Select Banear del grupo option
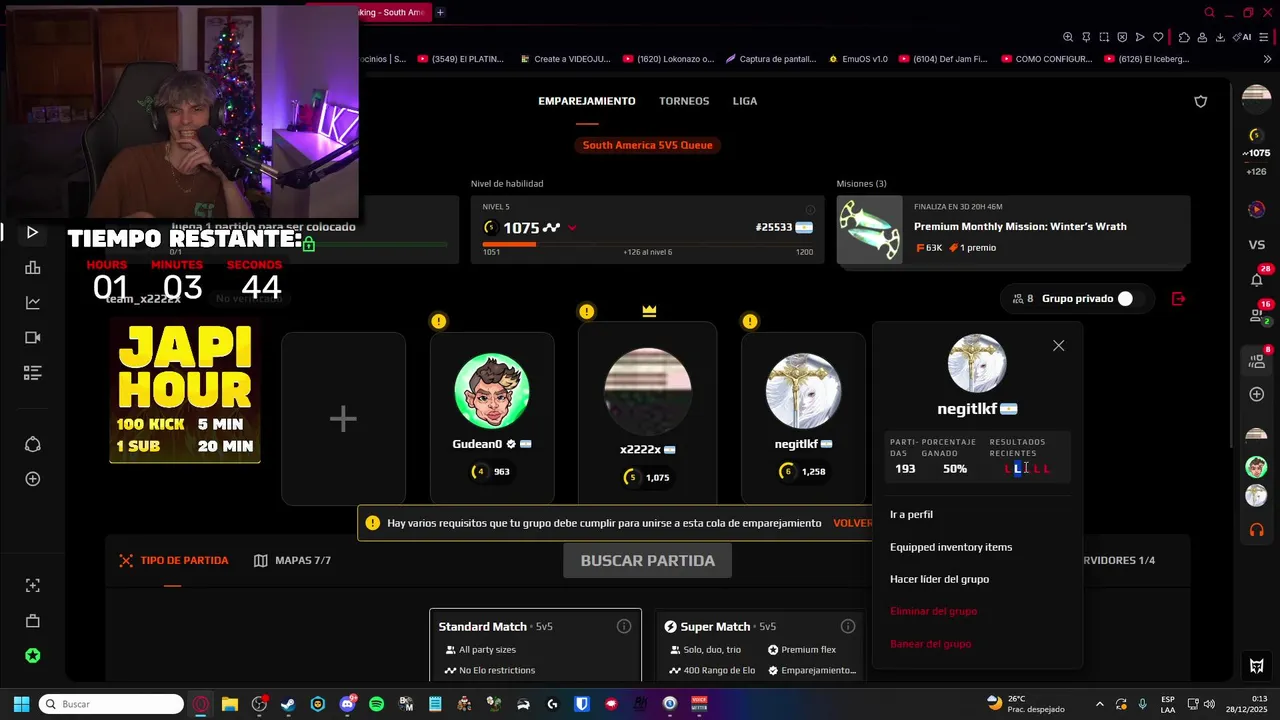Screen dimensions: 1280x720 click(x=930, y=644)
